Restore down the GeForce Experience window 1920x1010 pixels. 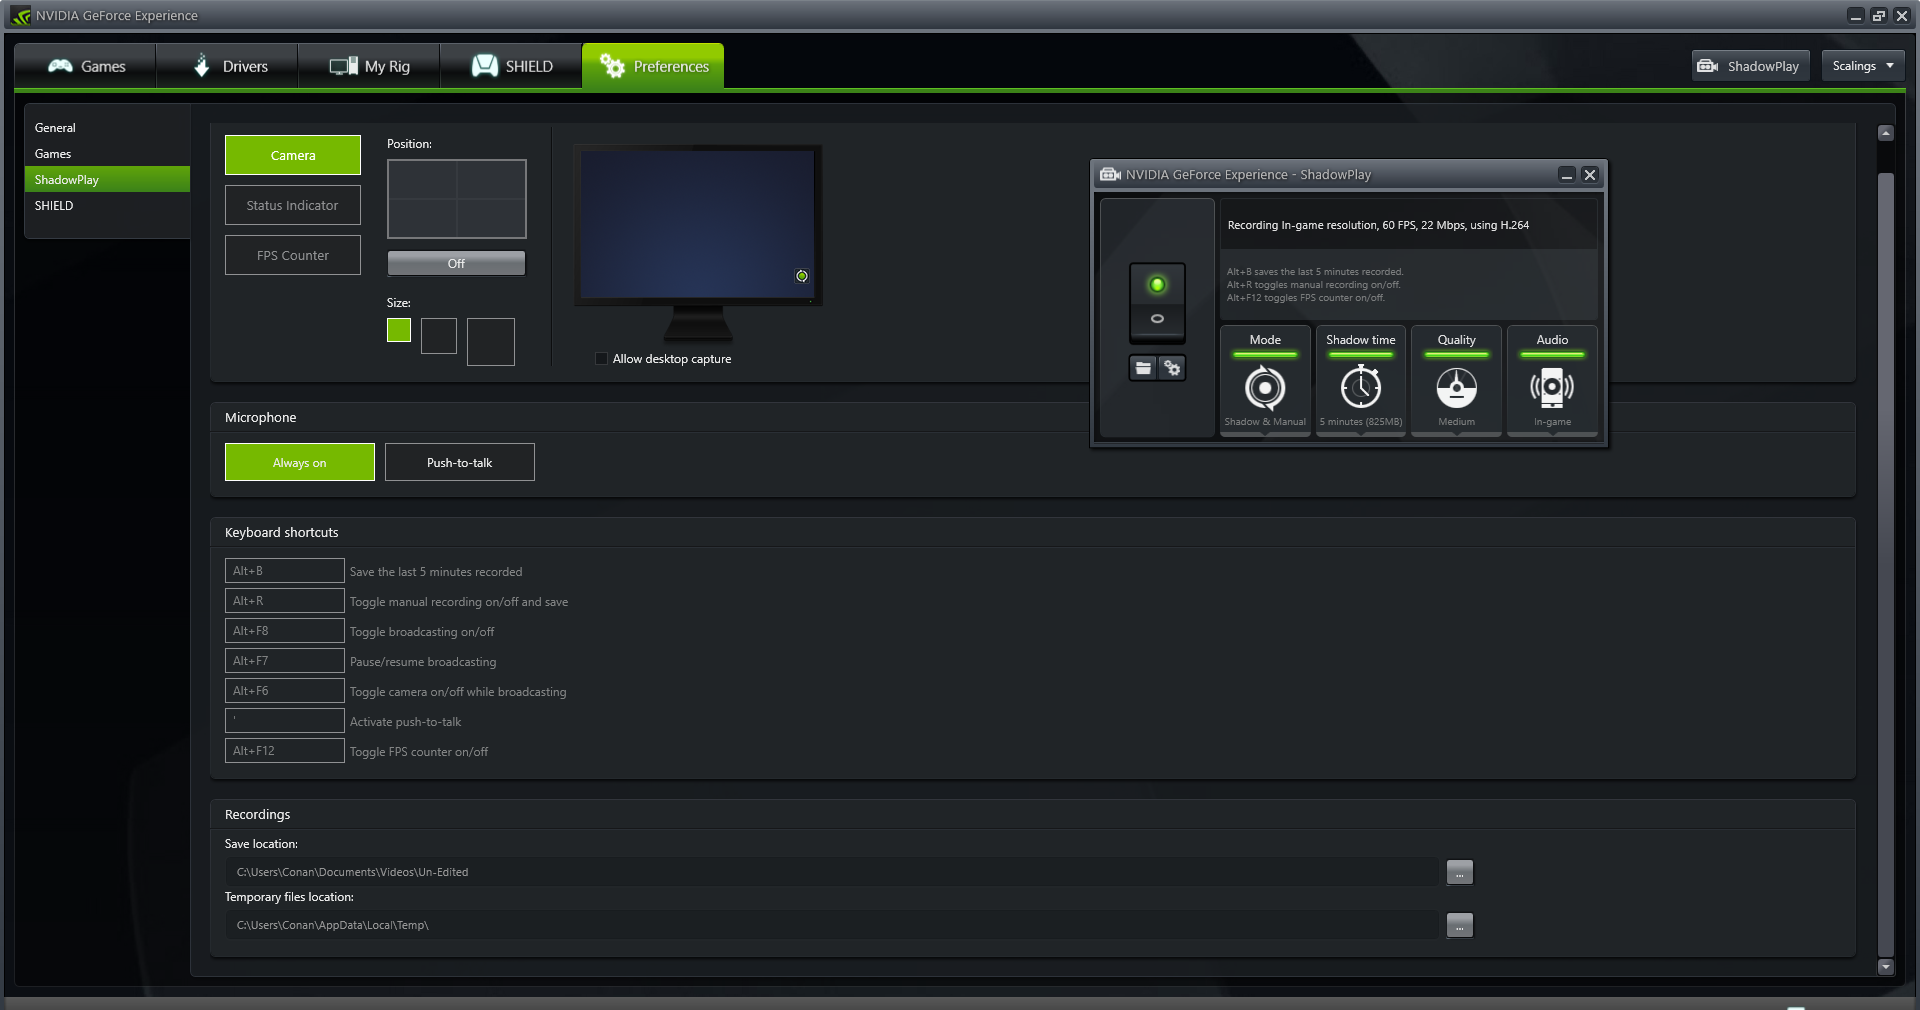[1879, 15]
